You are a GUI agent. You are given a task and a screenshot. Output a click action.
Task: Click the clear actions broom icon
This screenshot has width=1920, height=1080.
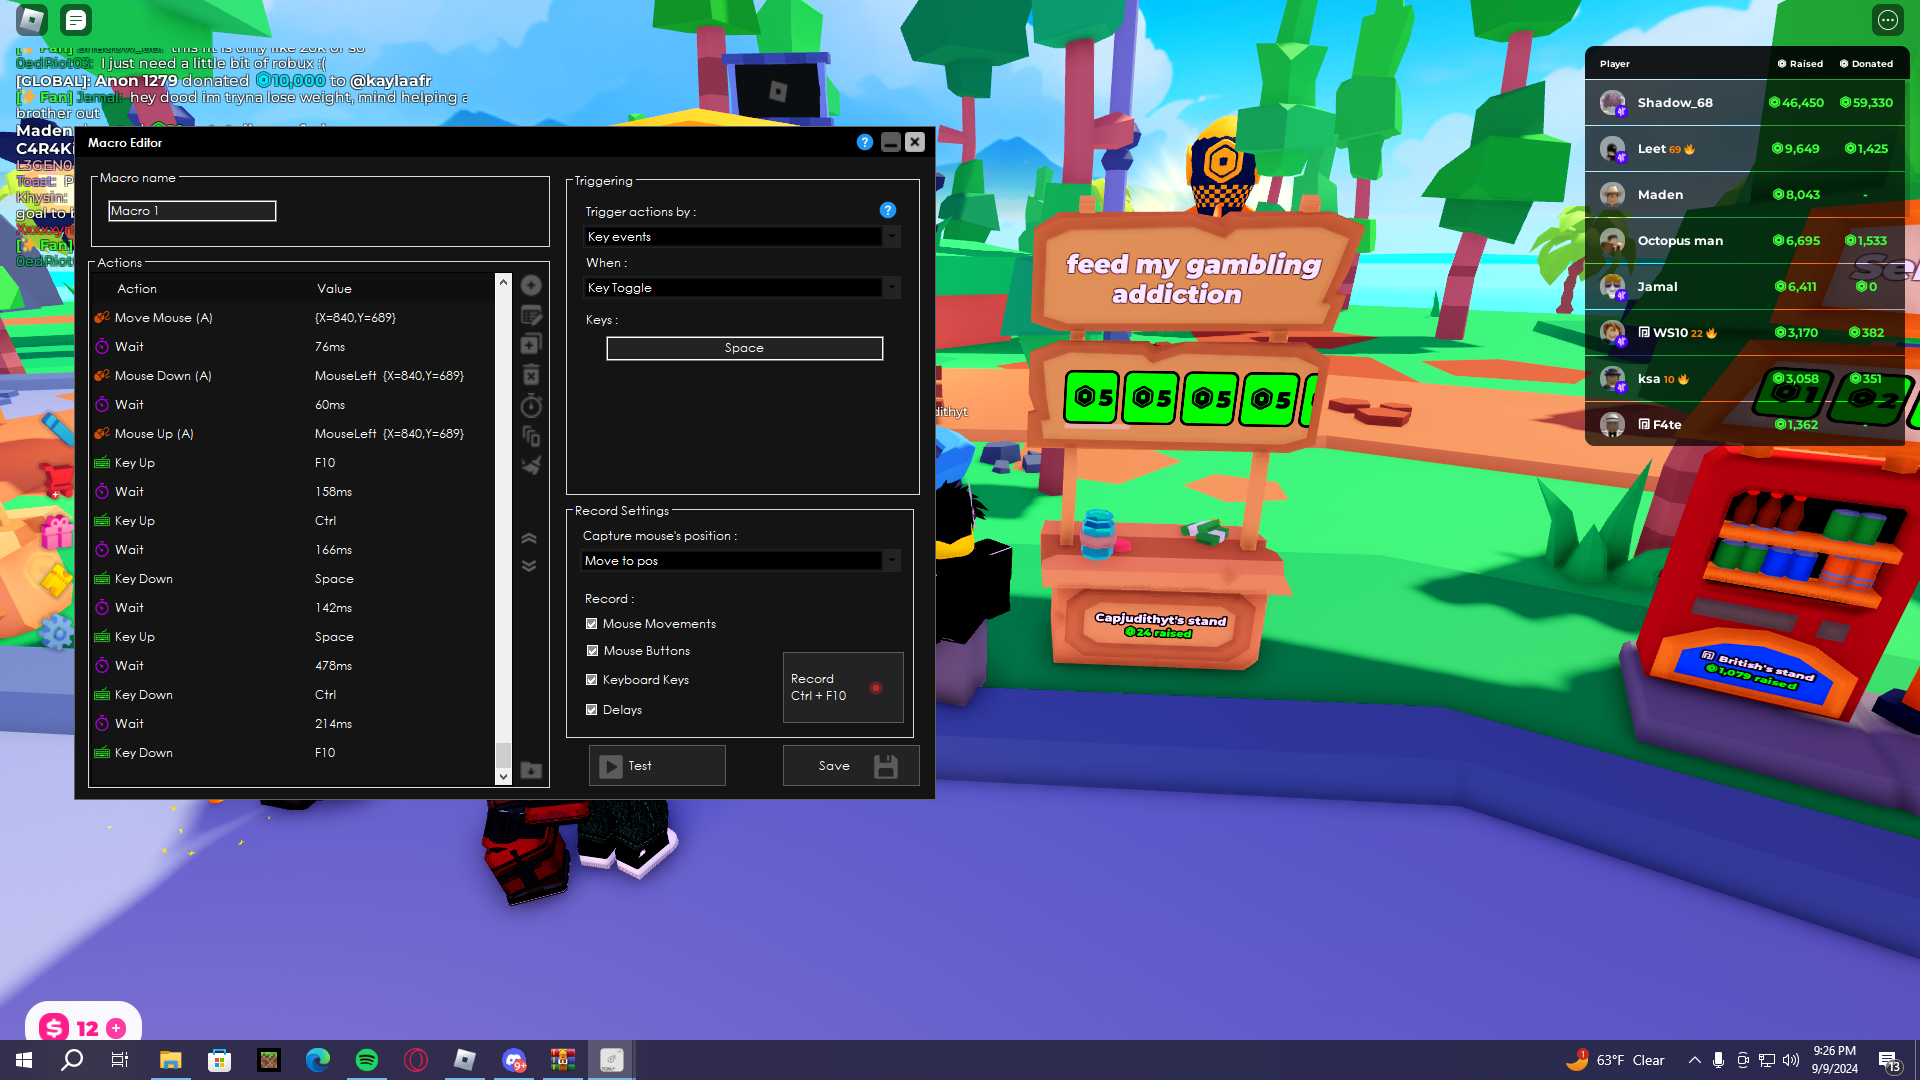click(531, 465)
